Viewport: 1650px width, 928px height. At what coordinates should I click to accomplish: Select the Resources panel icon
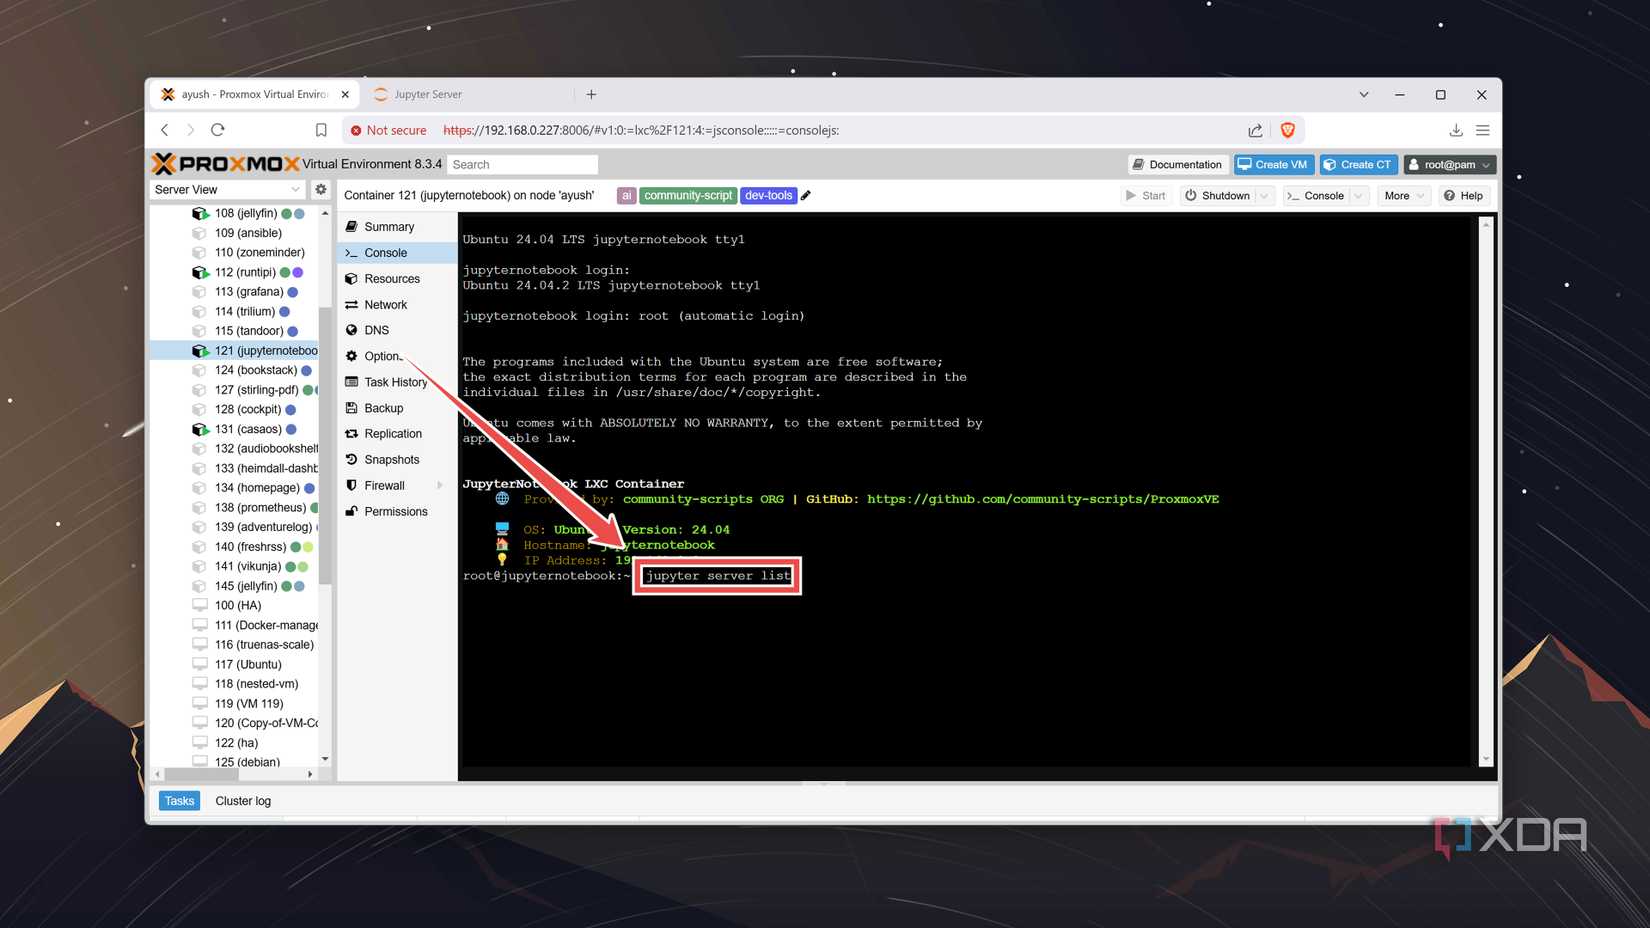(x=351, y=278)
